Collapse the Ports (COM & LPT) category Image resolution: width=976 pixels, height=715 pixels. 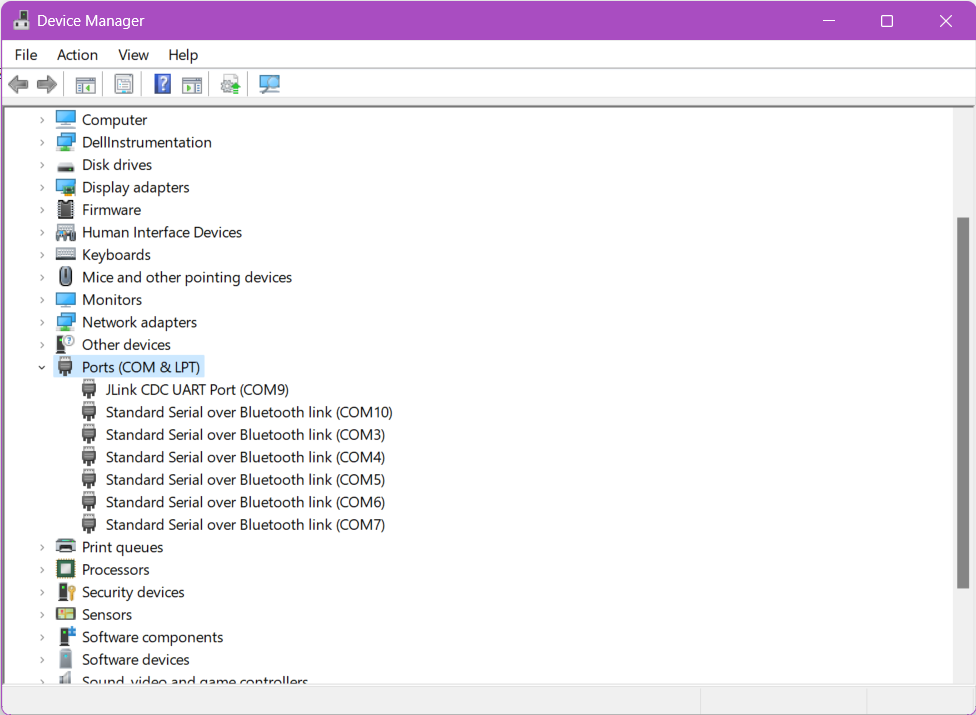41,366
